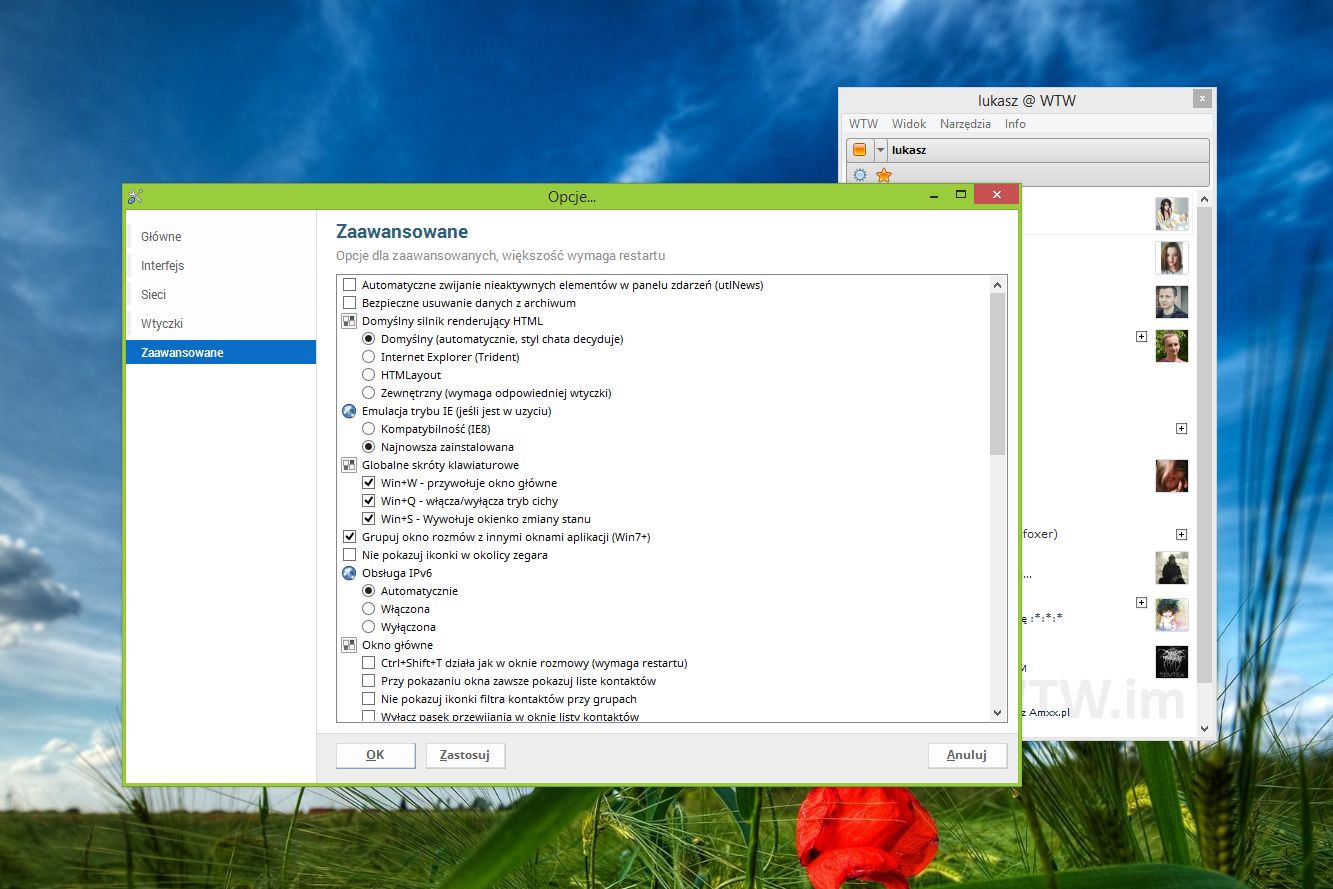Viewport: 1333px width, 889px height.
Task: Click the icon beside Domyślny silnik renderujący HTML
Action: click(349, 321)
